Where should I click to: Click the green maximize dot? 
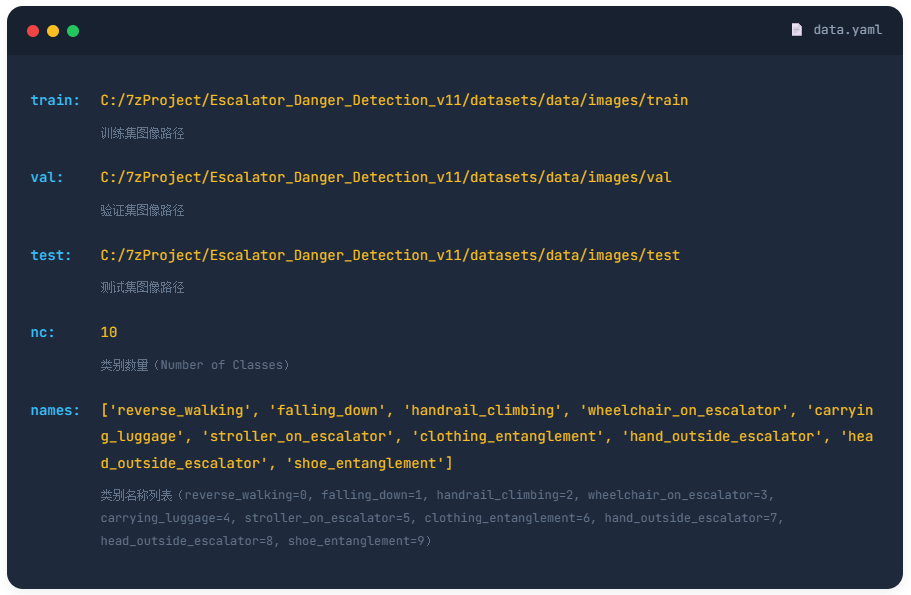click(73, 31)
